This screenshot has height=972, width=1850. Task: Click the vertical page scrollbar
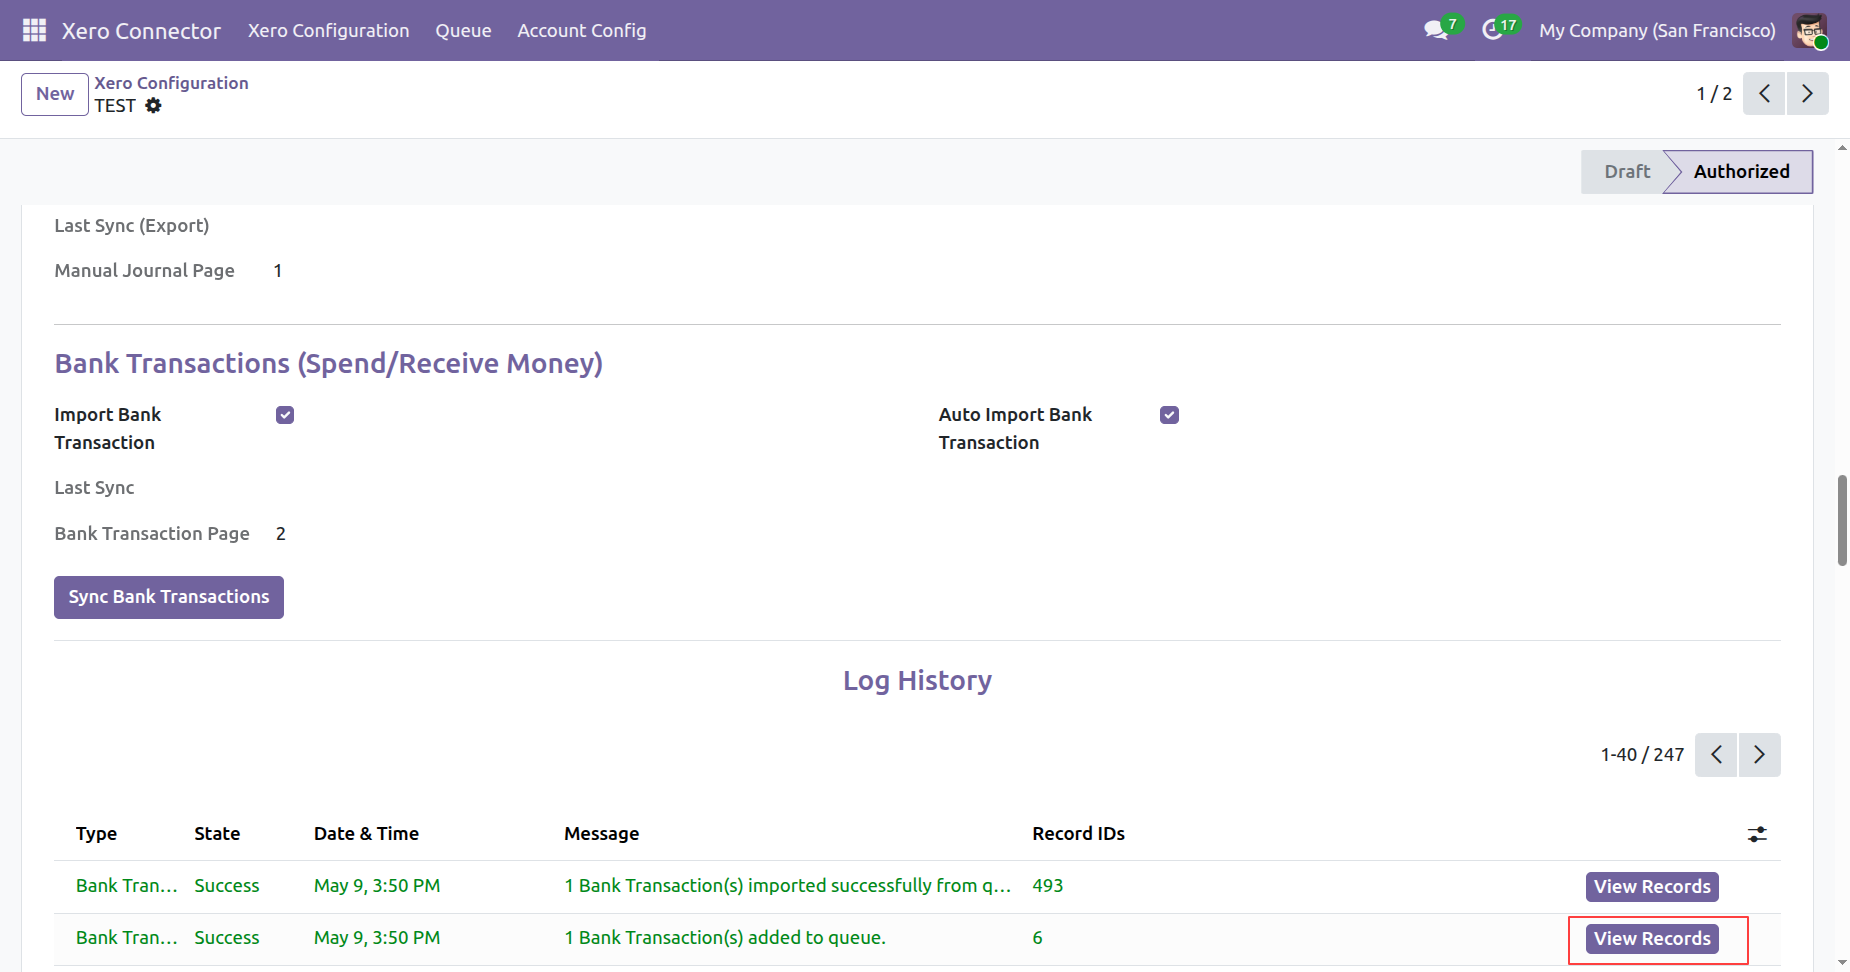1842,520
